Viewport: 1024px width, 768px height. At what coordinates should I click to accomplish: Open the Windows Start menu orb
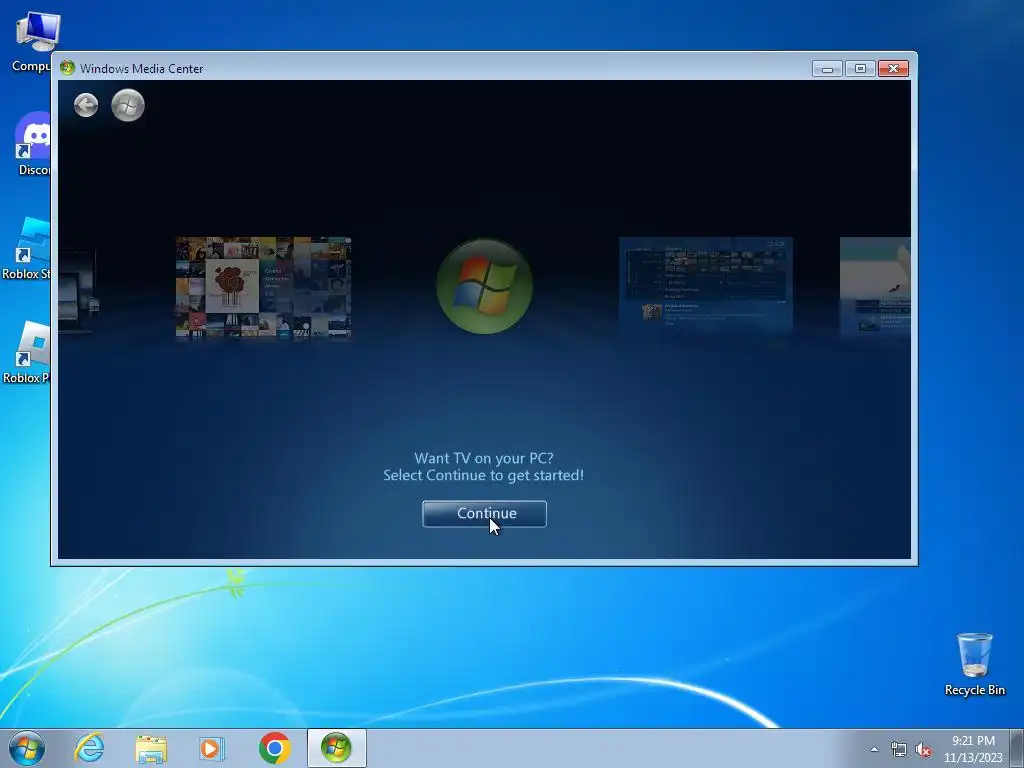[27, 748]
